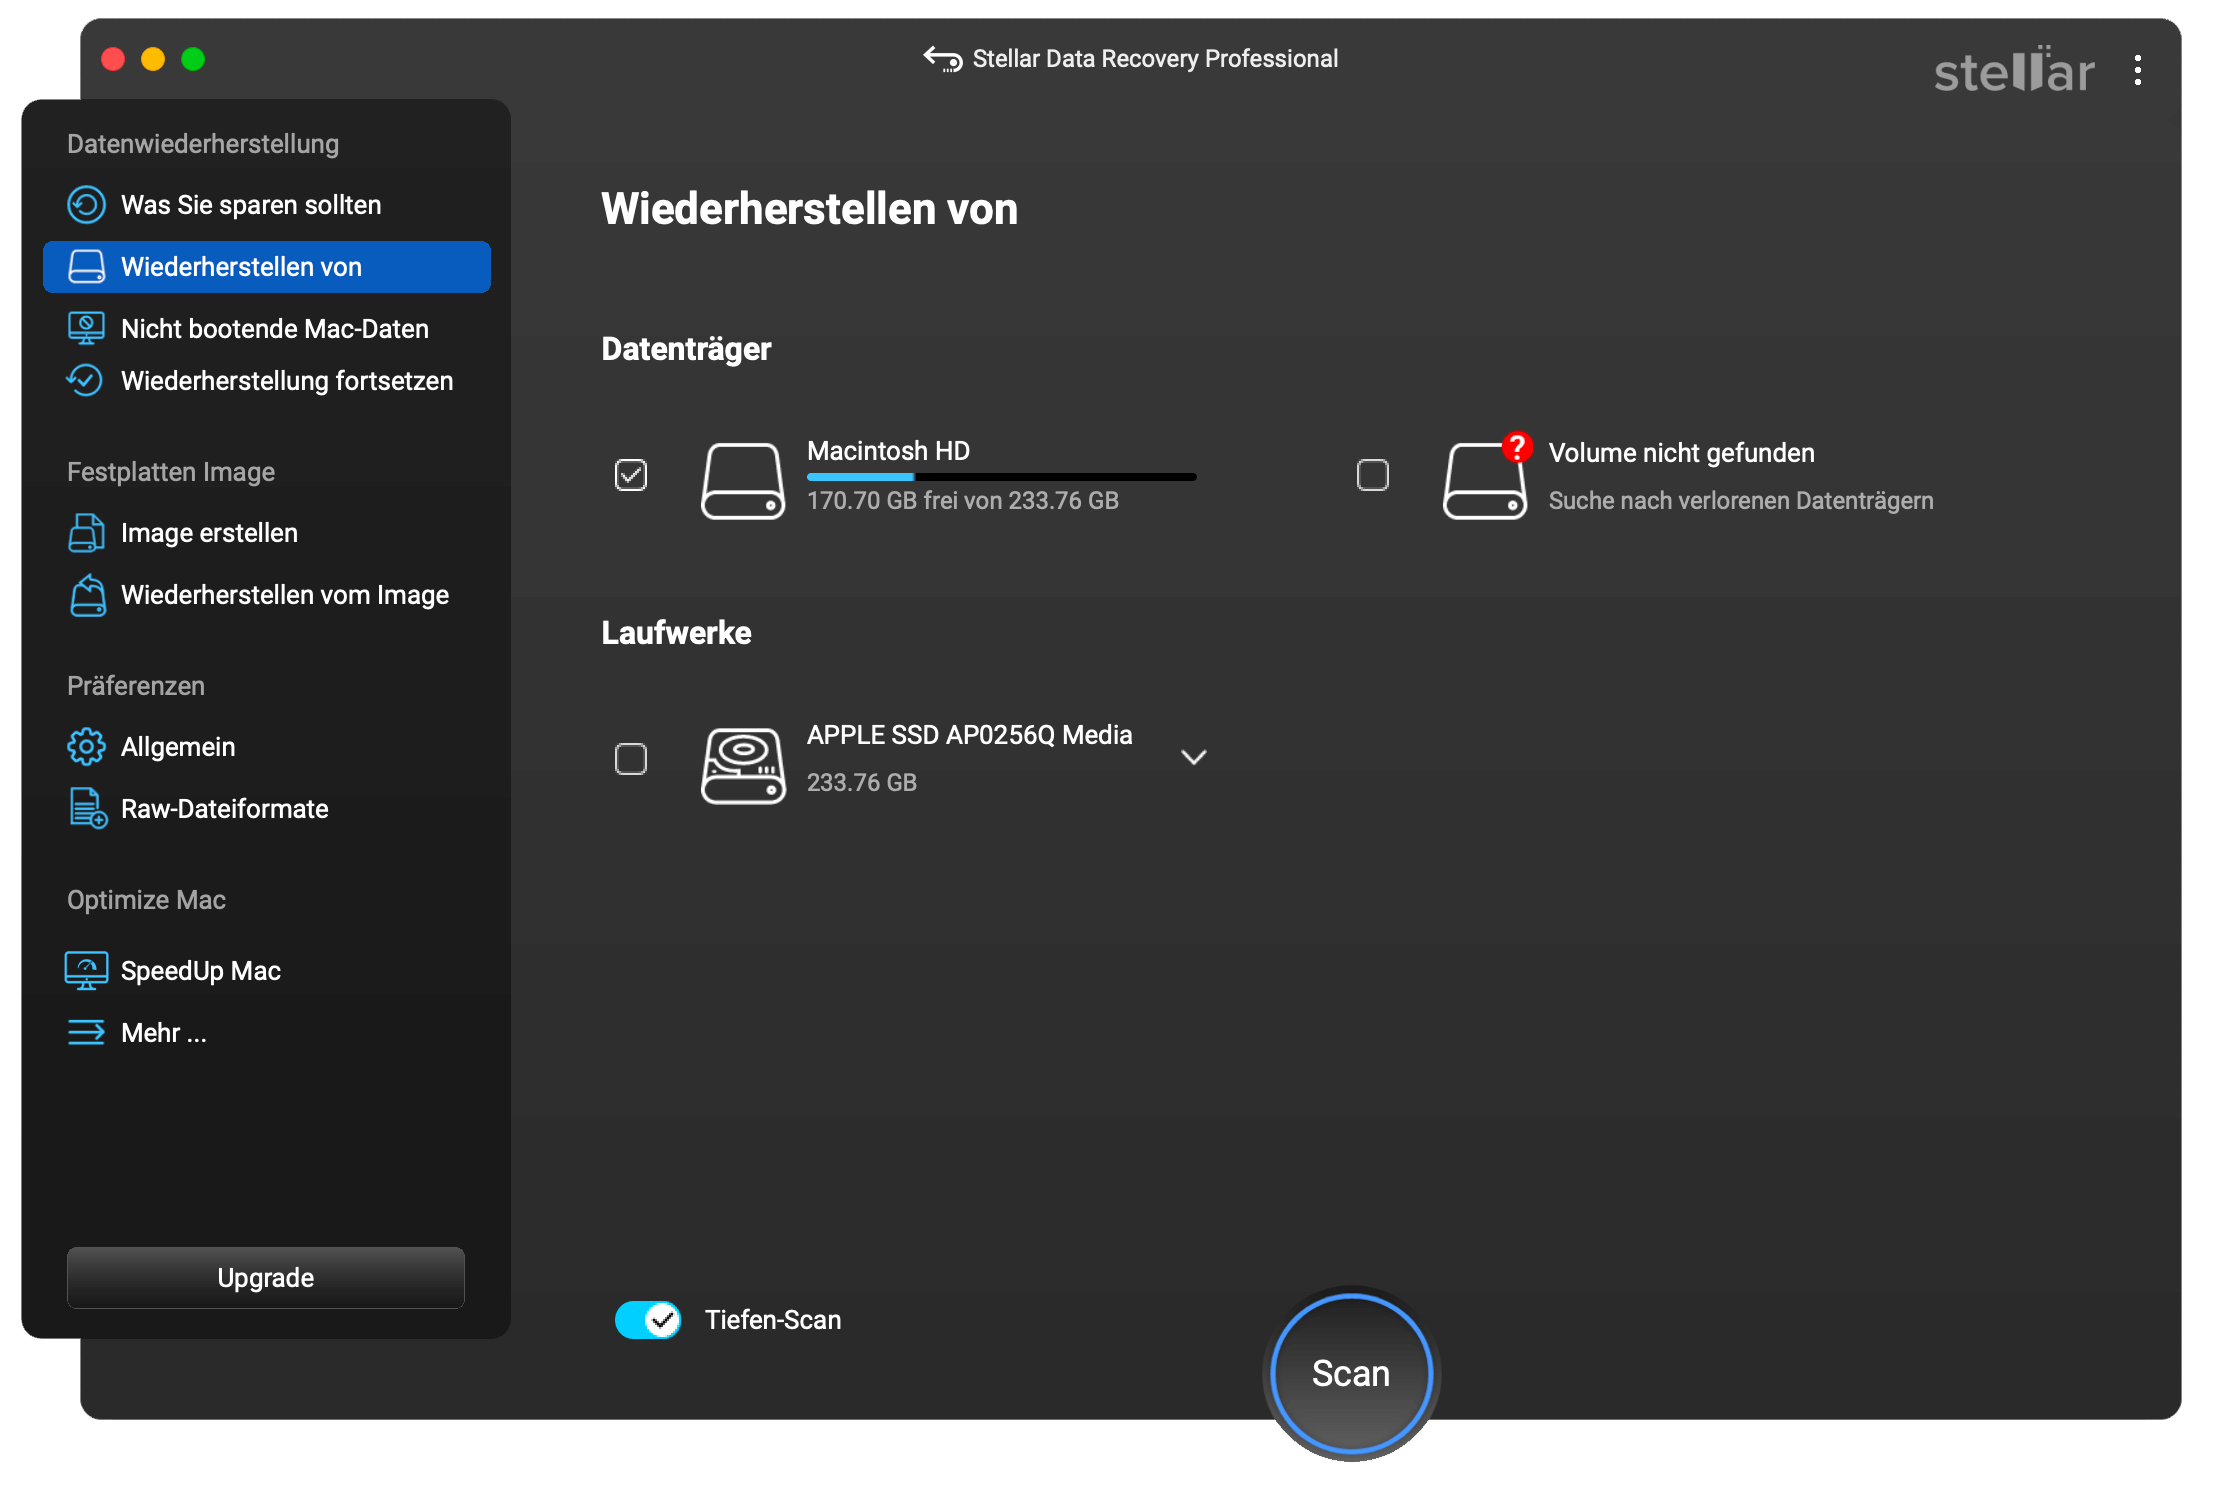Select Wiederherstellen von in sidebar
This screenshot has height=1485, width=2214.
[266, 267]
